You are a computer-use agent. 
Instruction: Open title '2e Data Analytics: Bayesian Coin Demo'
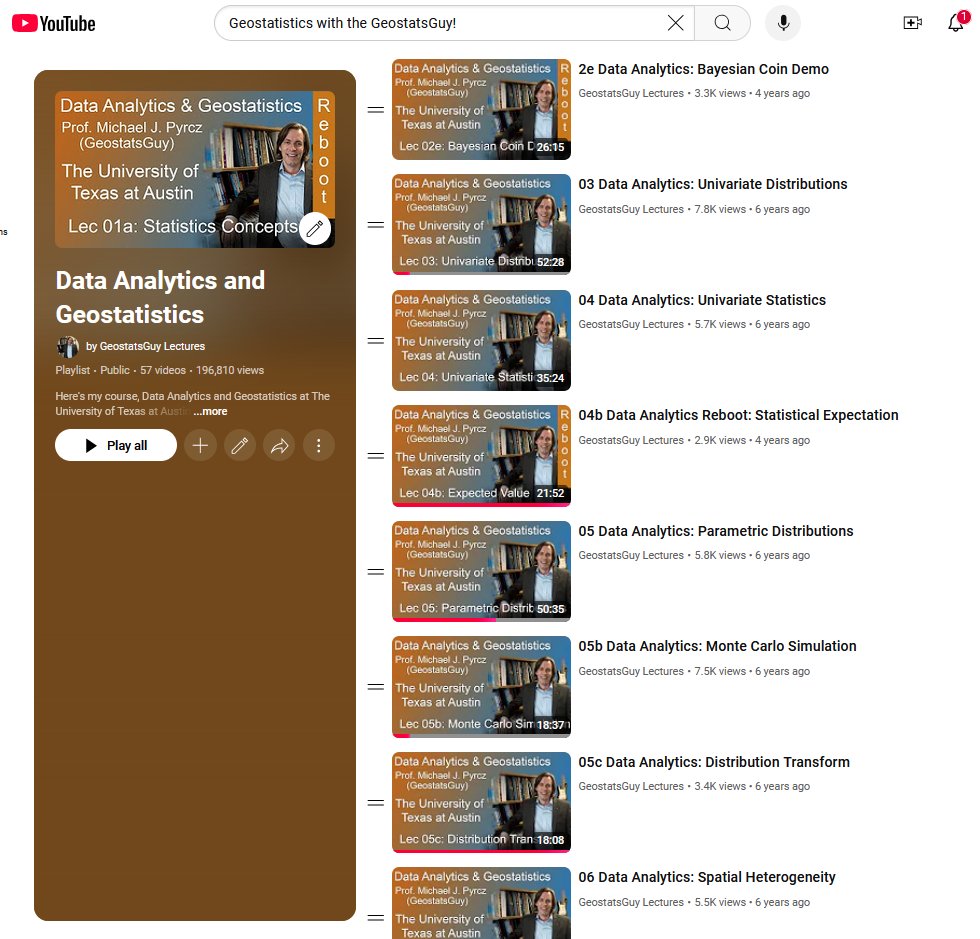(703, 69)
